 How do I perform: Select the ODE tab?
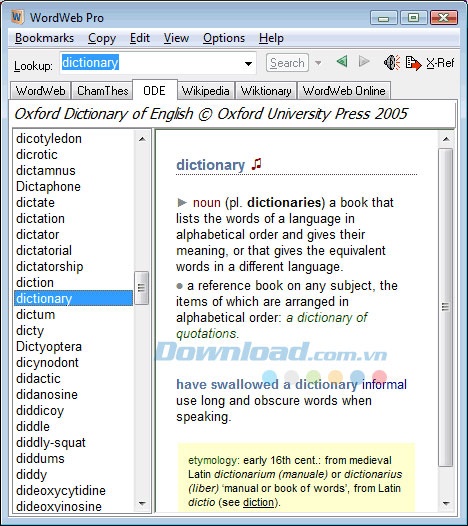click(x=154, y=90)
